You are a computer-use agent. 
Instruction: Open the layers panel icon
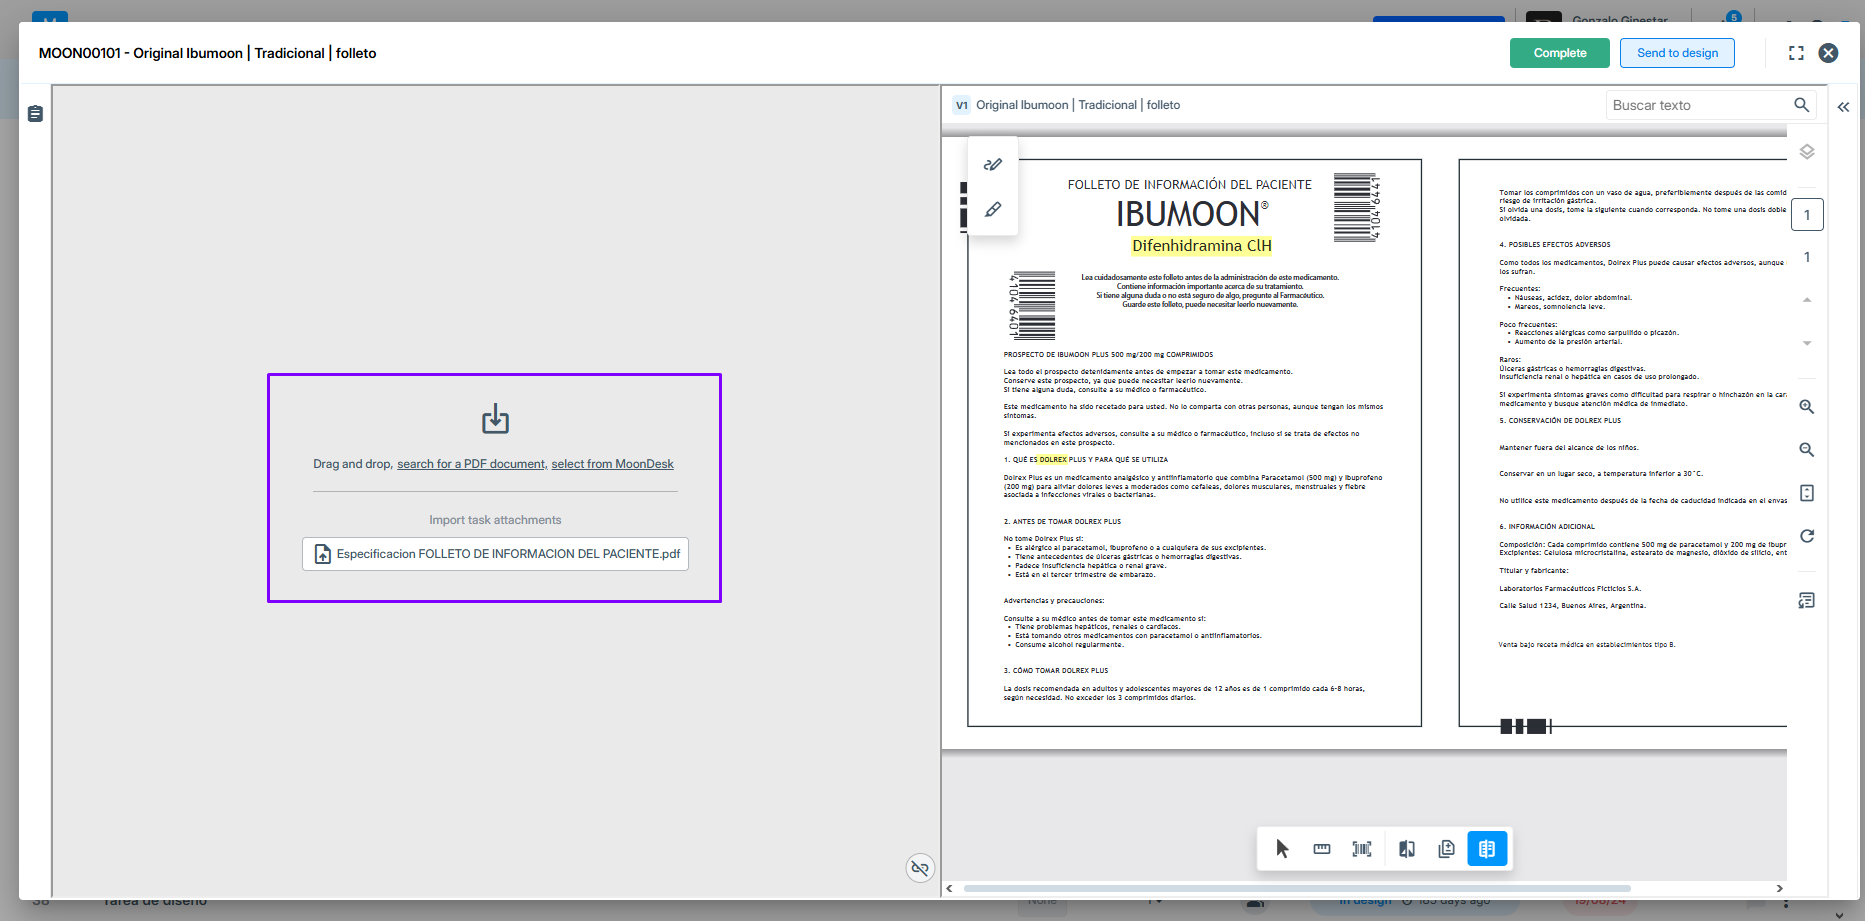(1807, 152)
